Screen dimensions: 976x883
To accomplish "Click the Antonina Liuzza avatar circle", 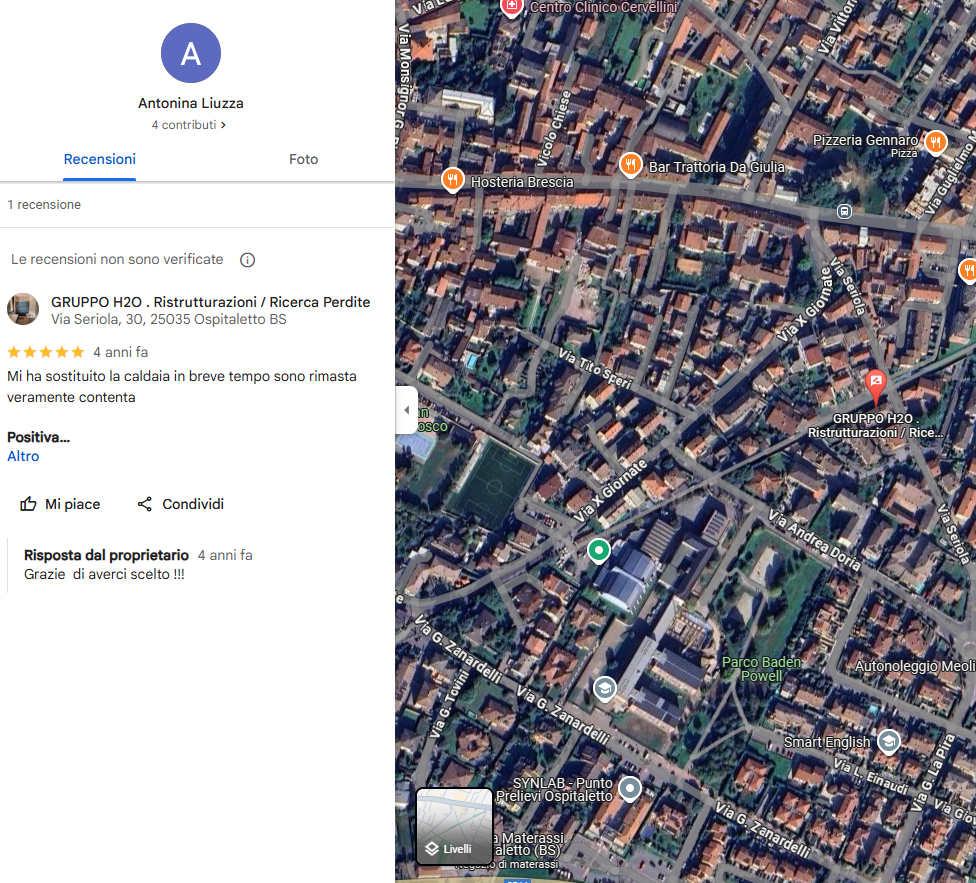I will click(190, 53).
